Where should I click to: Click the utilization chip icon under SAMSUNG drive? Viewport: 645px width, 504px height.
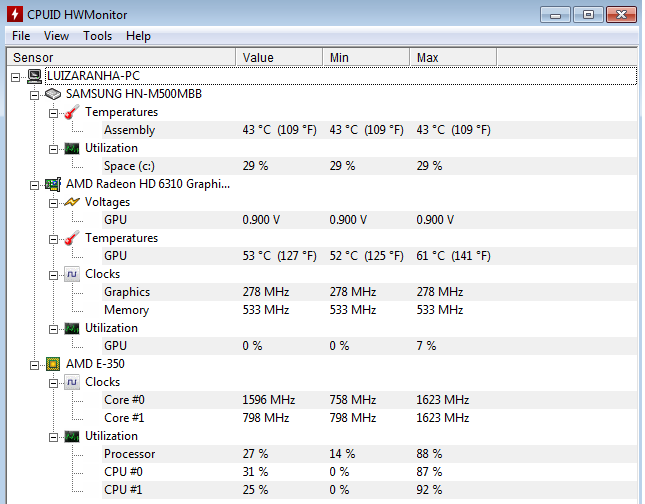(72, 148)
